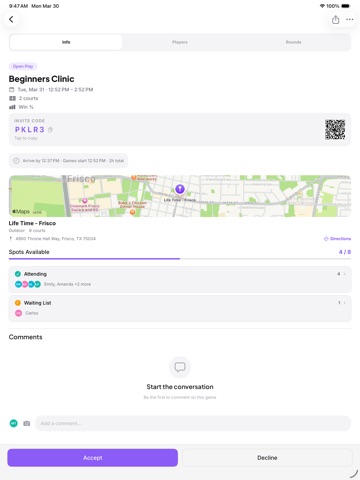Tap Emily, Amanda +2 more text
The height and width of the screenshot is (480, 360).
pyautogui.click(x=67, y=284)
